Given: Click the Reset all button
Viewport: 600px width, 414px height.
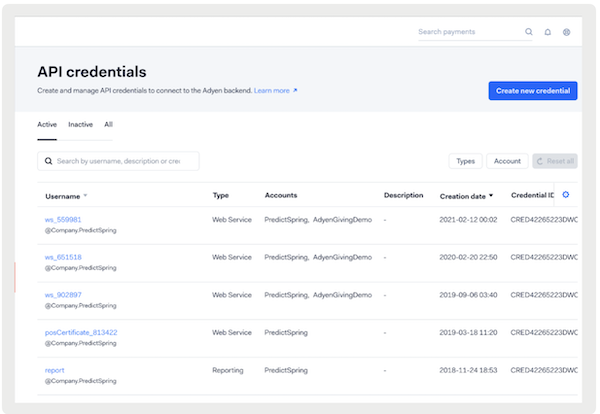Looking at the screenshot, I should [x=554, y=161].
